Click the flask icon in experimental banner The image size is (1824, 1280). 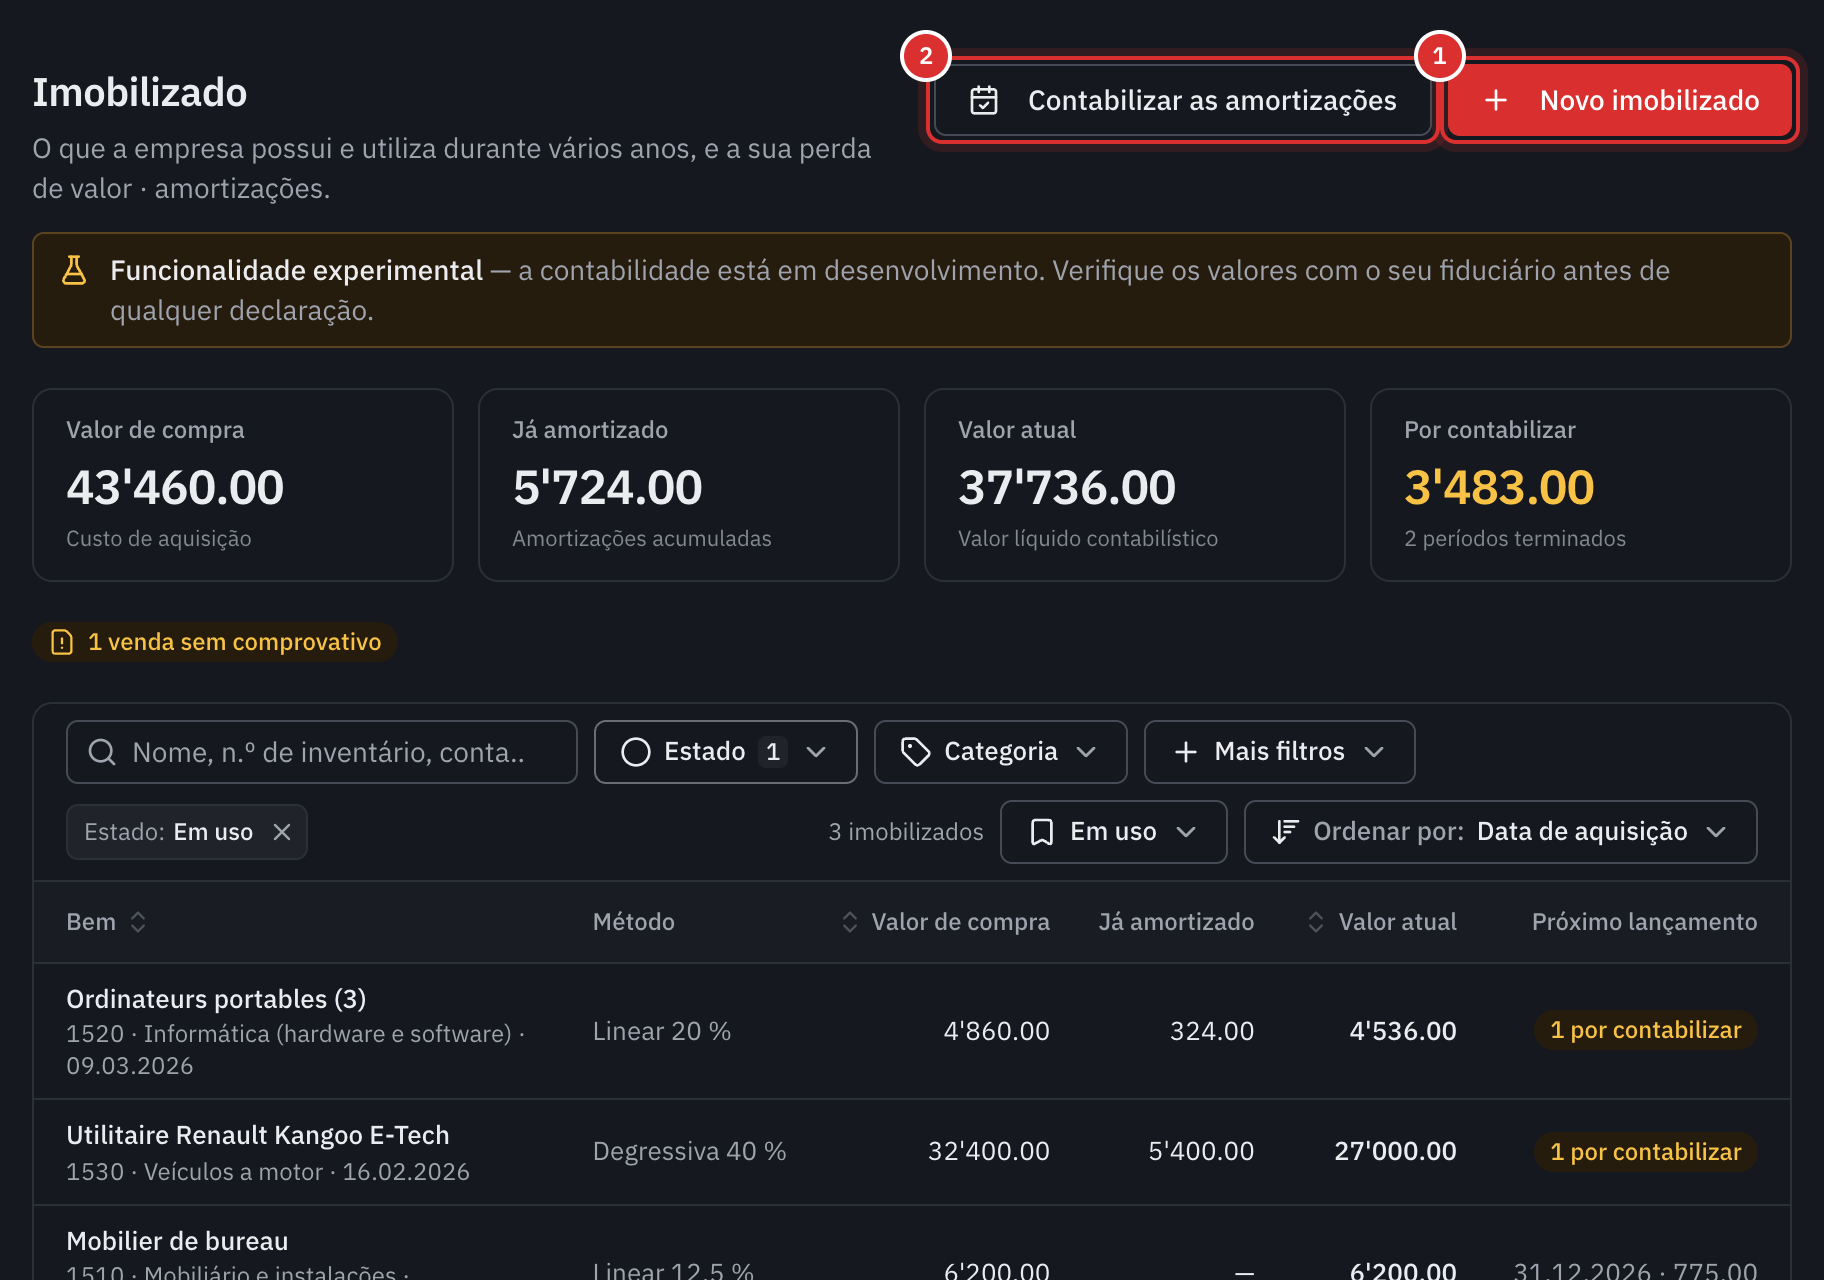[74, 270]
